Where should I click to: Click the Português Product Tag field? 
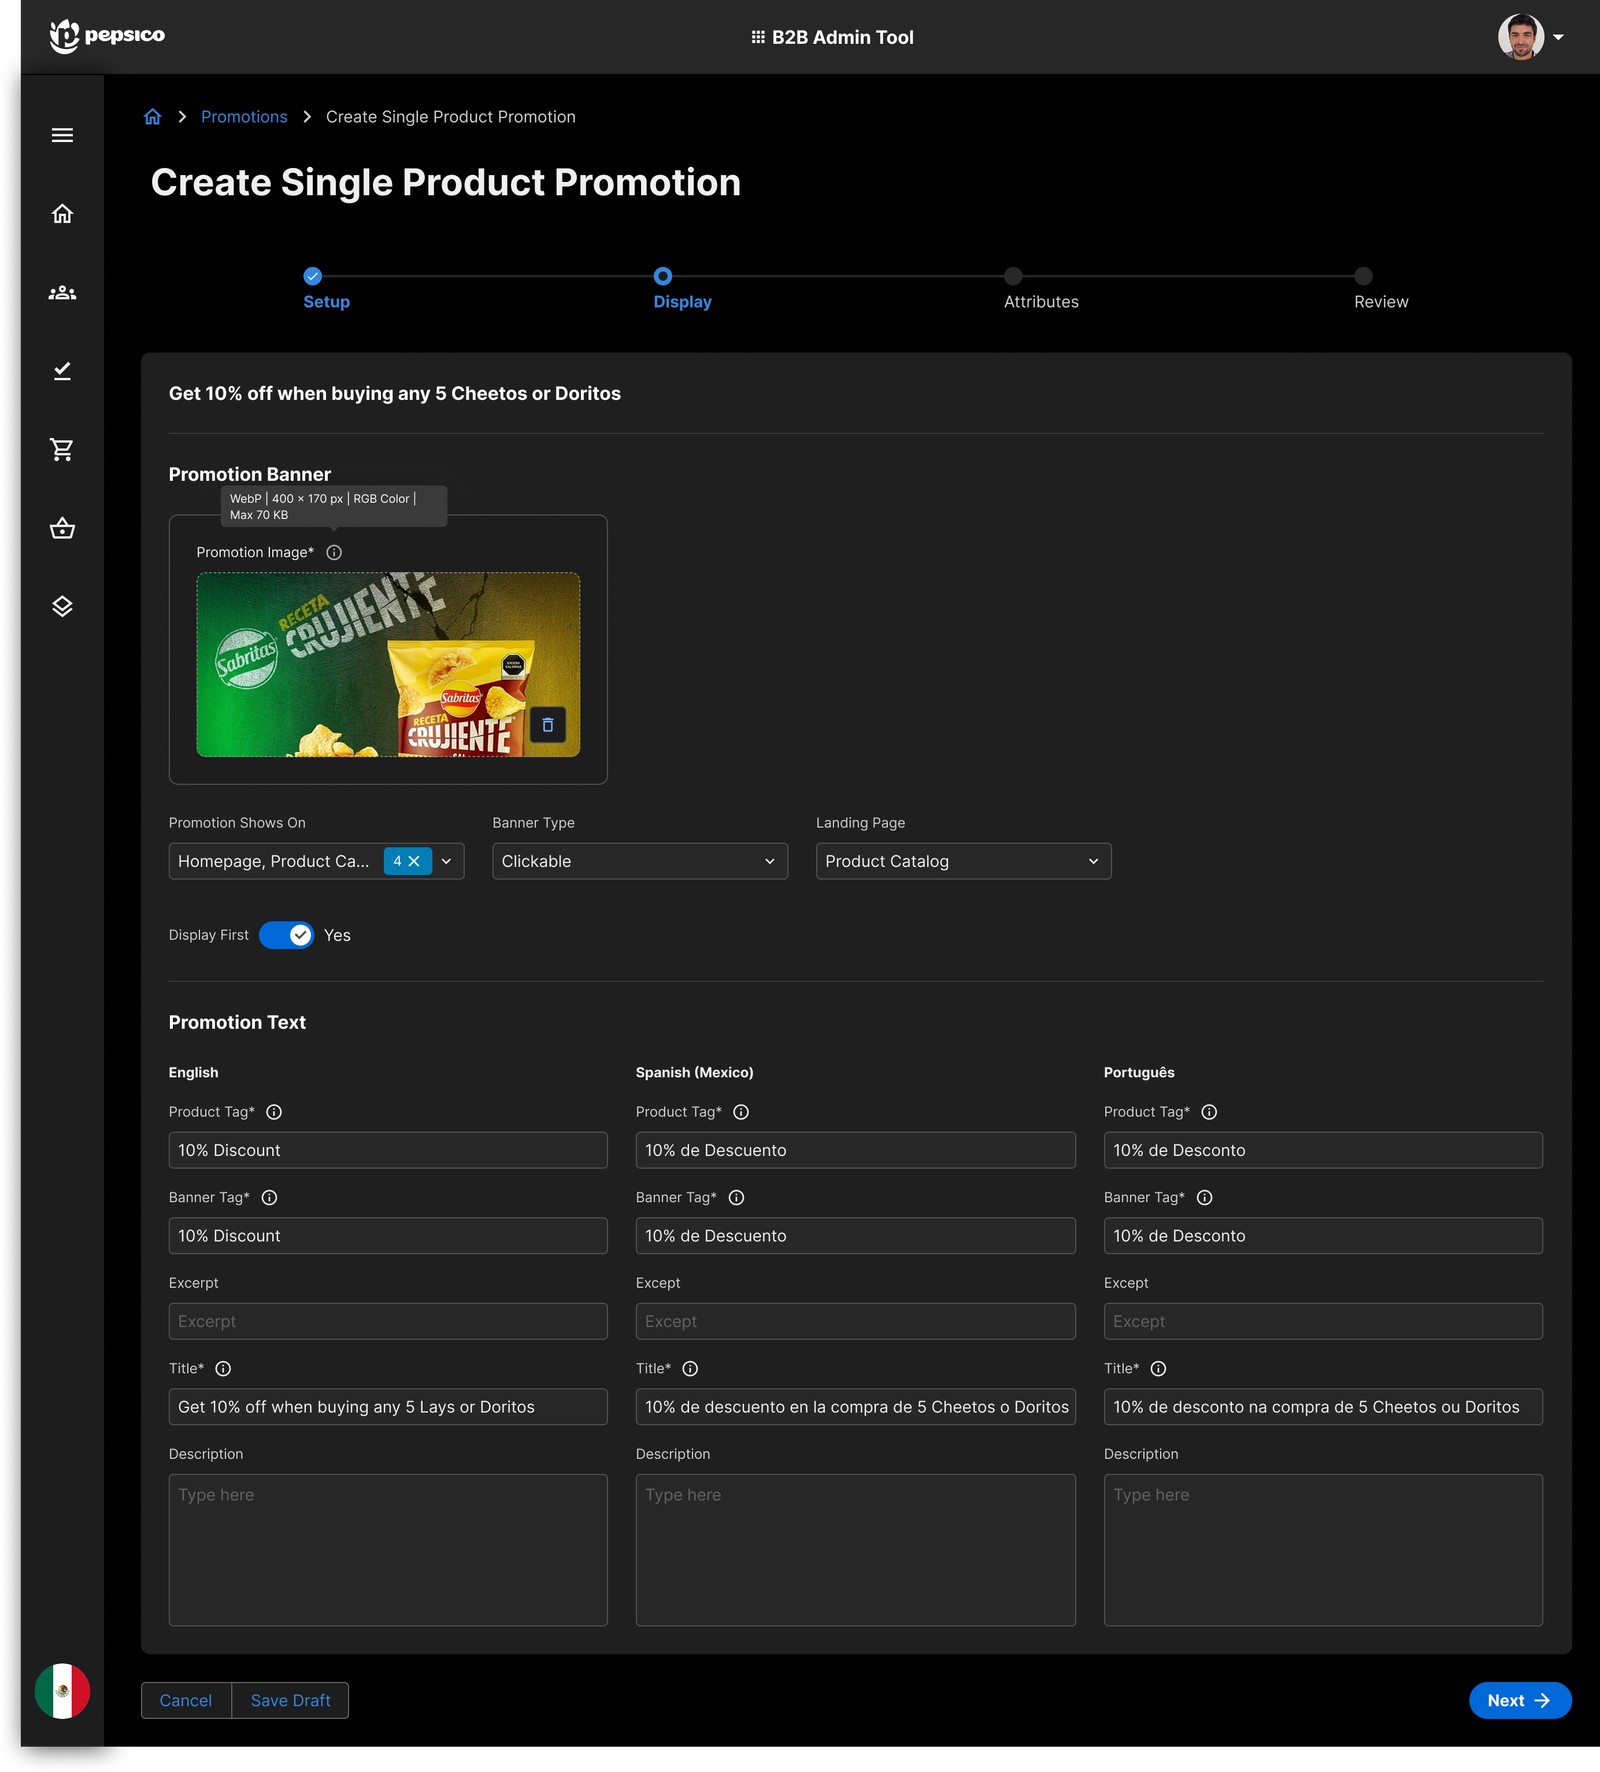(1323, 1150)
